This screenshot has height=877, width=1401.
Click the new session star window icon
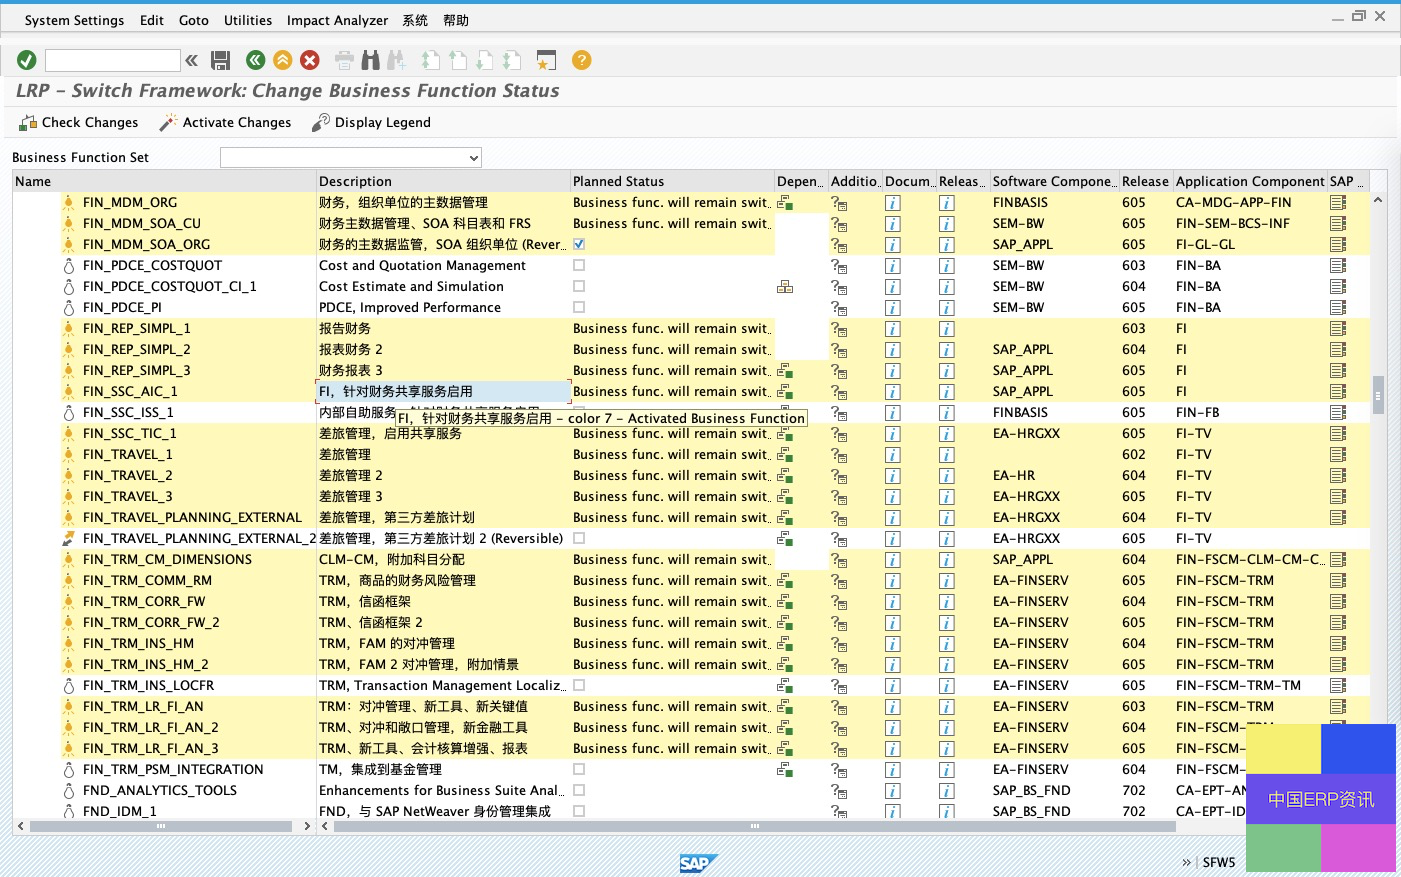[546, 60]
